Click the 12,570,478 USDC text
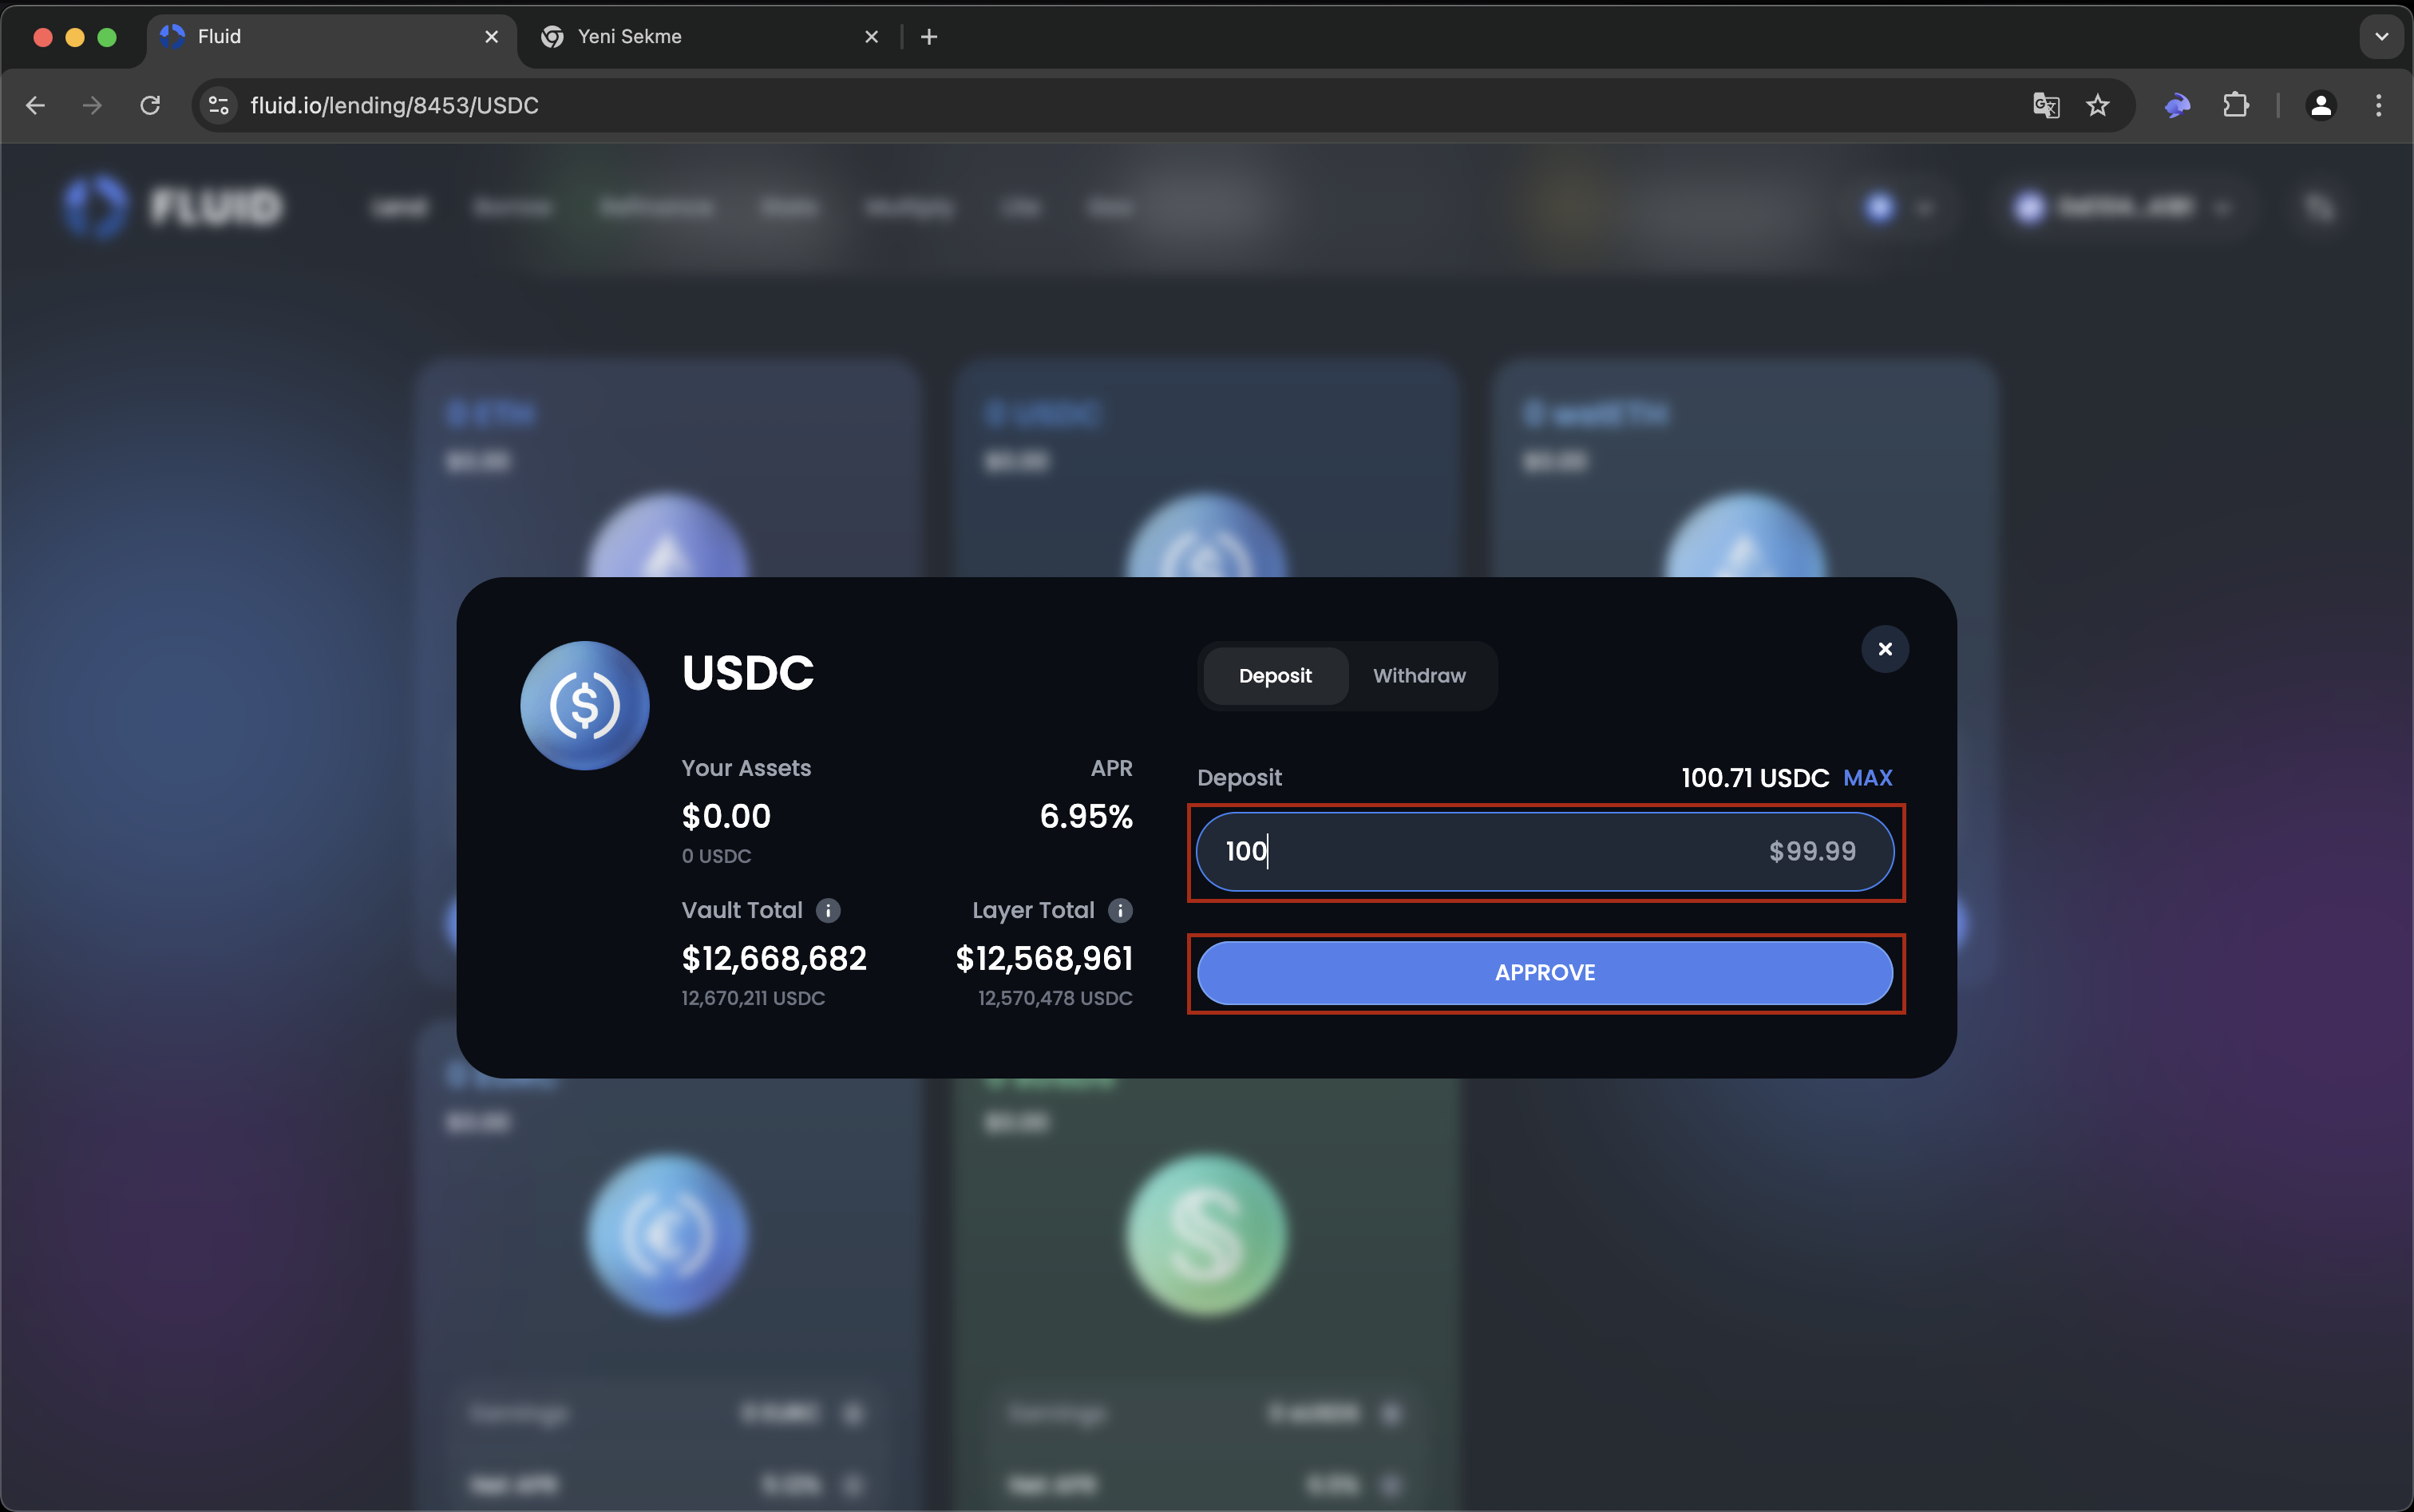The image size is (2414, 1512). pyautogui.click(x=1055, y=998)
